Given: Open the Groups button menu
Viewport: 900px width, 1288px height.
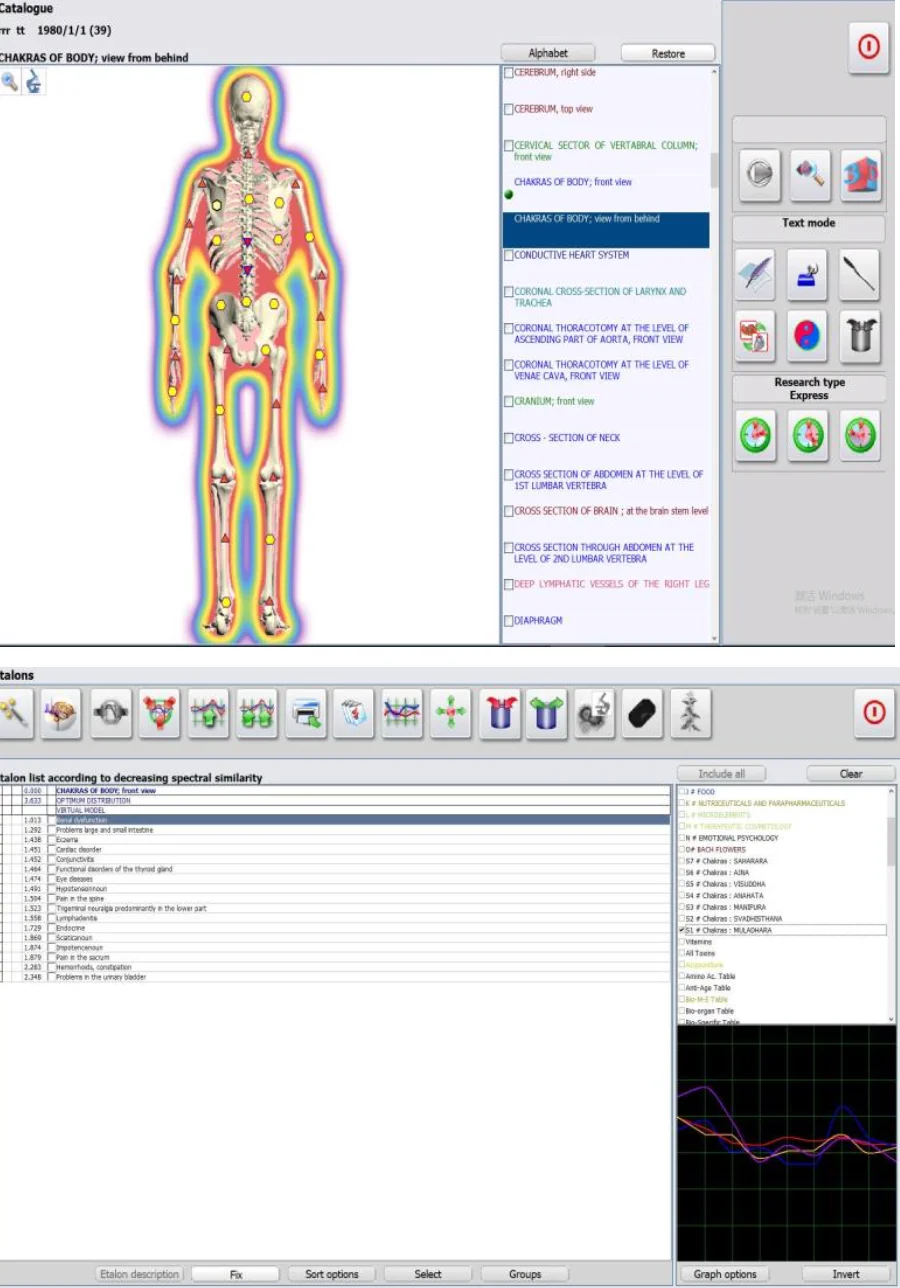Looking at the screenshot, I should click(x=524, y=1274).
